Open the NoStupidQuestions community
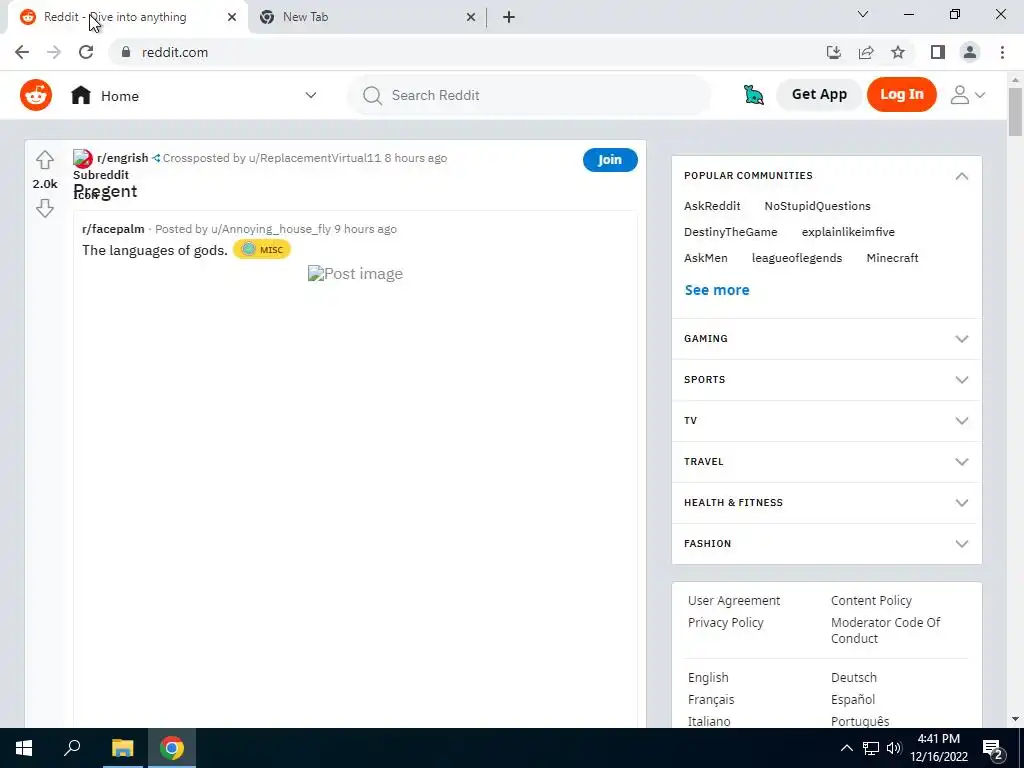This screenshot has width=1024, height=768. [817, 206]
